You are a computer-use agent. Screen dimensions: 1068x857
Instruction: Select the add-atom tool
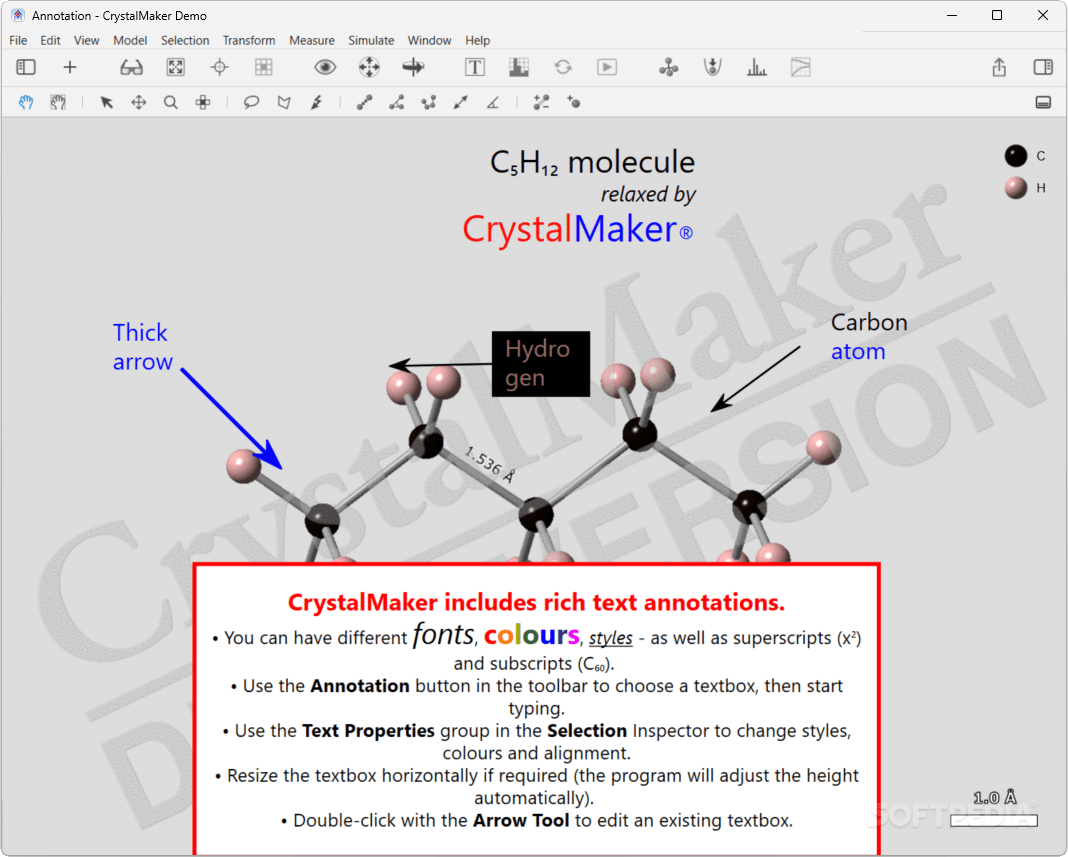(574, 101)
